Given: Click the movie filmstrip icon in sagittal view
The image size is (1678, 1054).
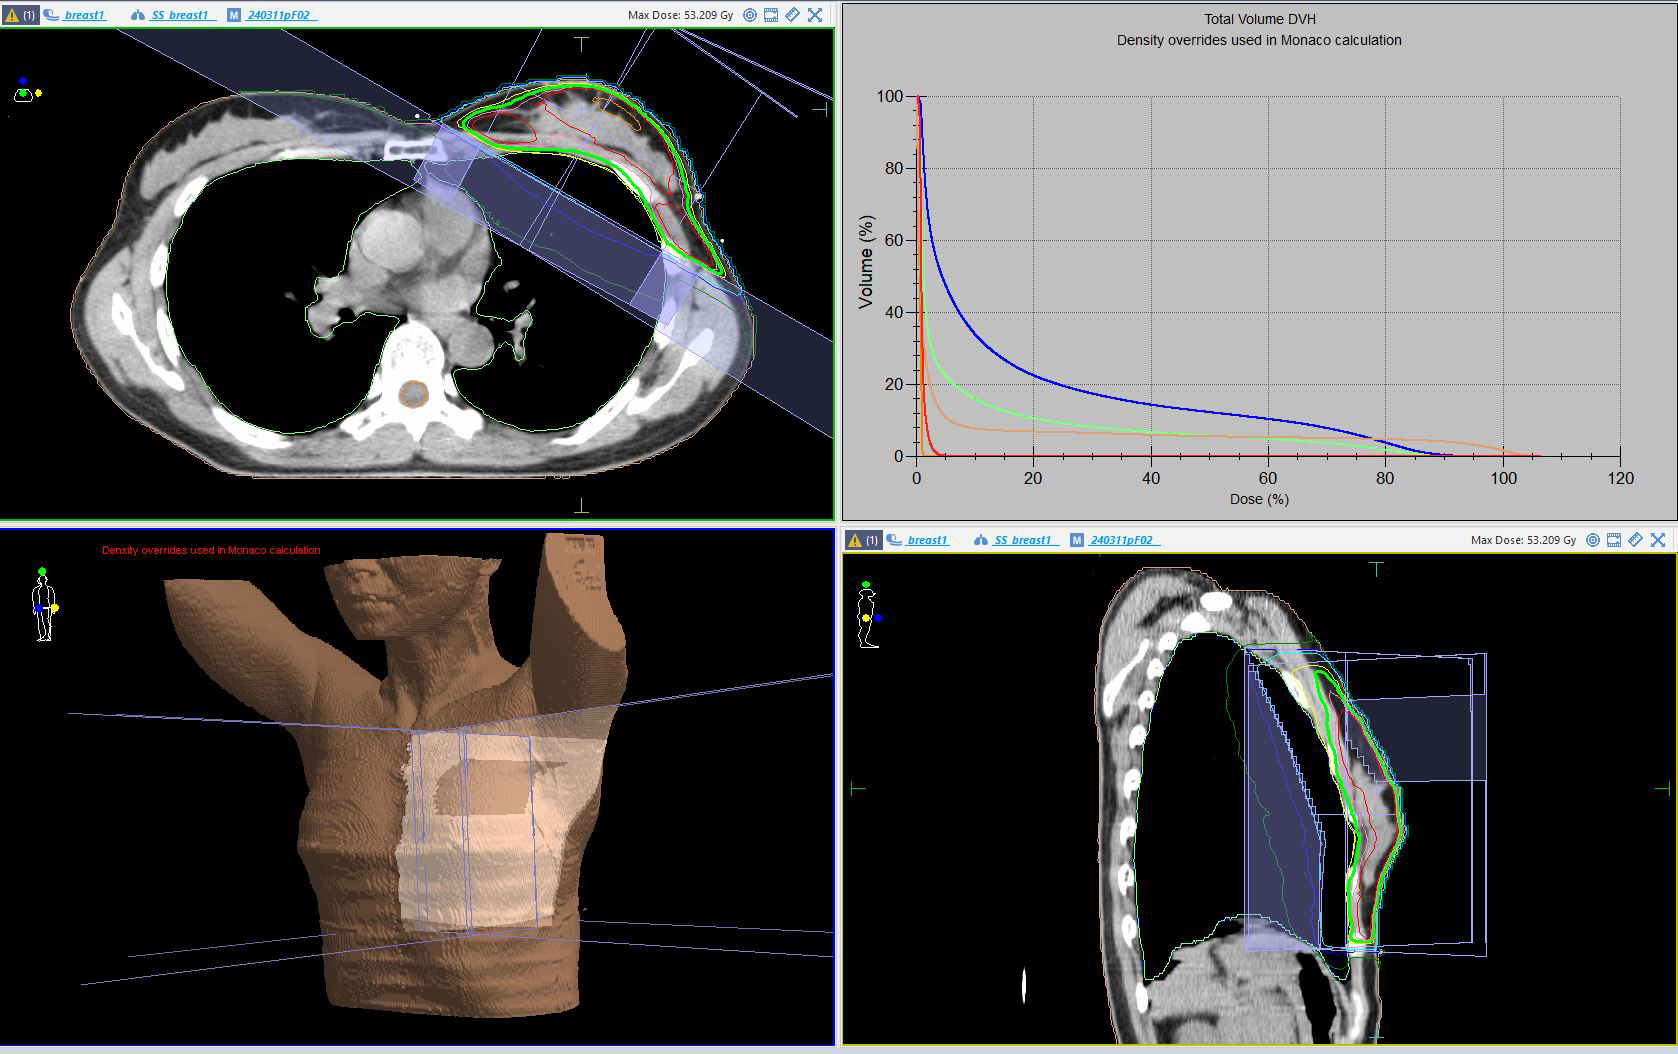Looking at the screenshot, I should pos(1614,540).
